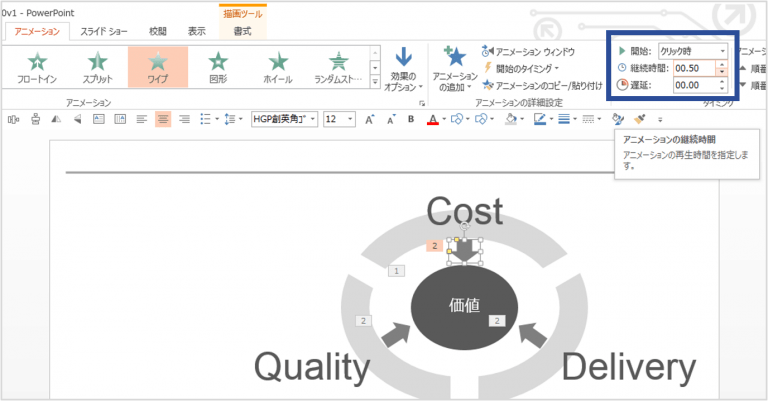Click the Bold formatting button

pyautogui.click(x=411, y=120)
